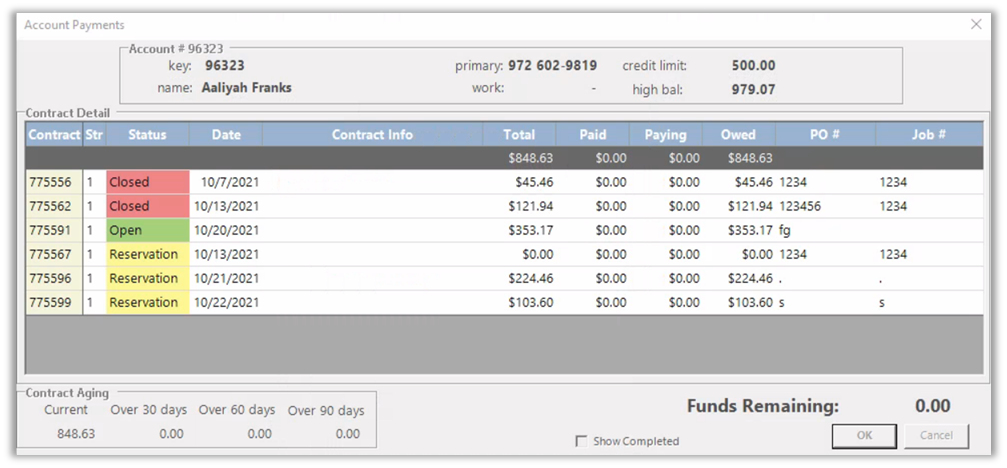The height and width of the screenshot is (468, 1007).
Task: Select the Paying column header
Action: click(665, 135)
